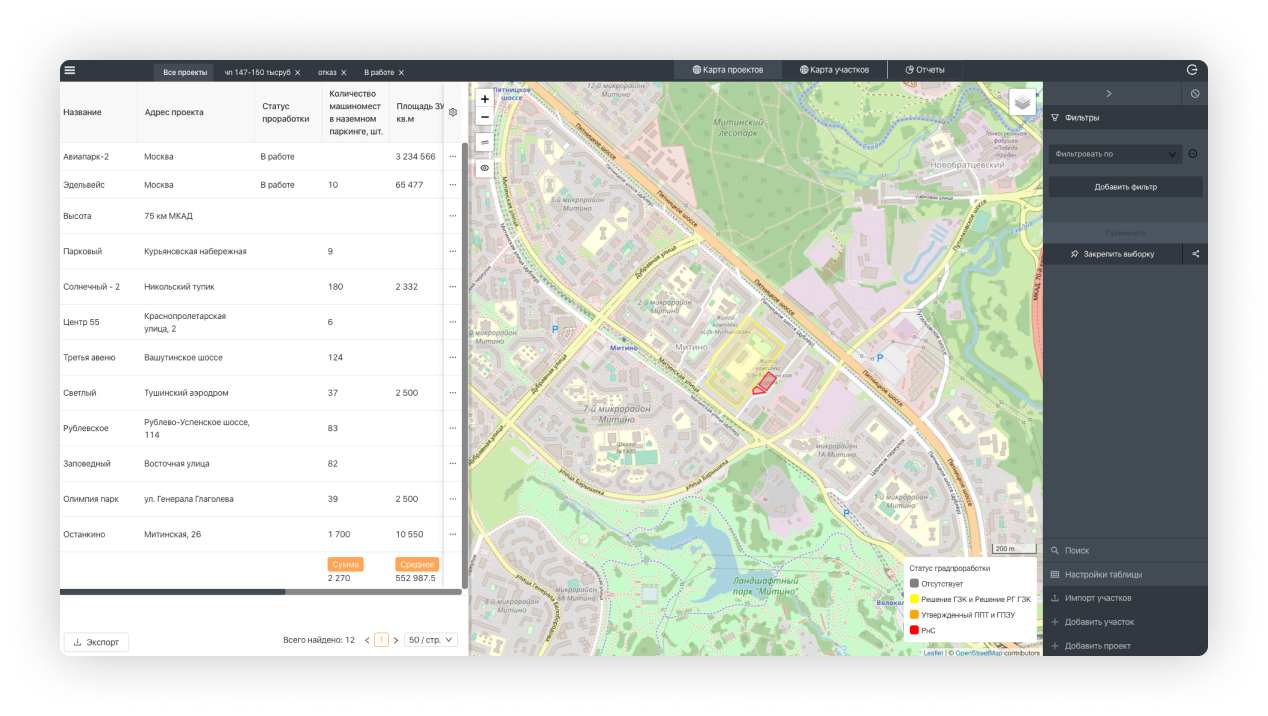
Task: Go to next page arrow
Action: pyautogui.click(x=396, y=640)
